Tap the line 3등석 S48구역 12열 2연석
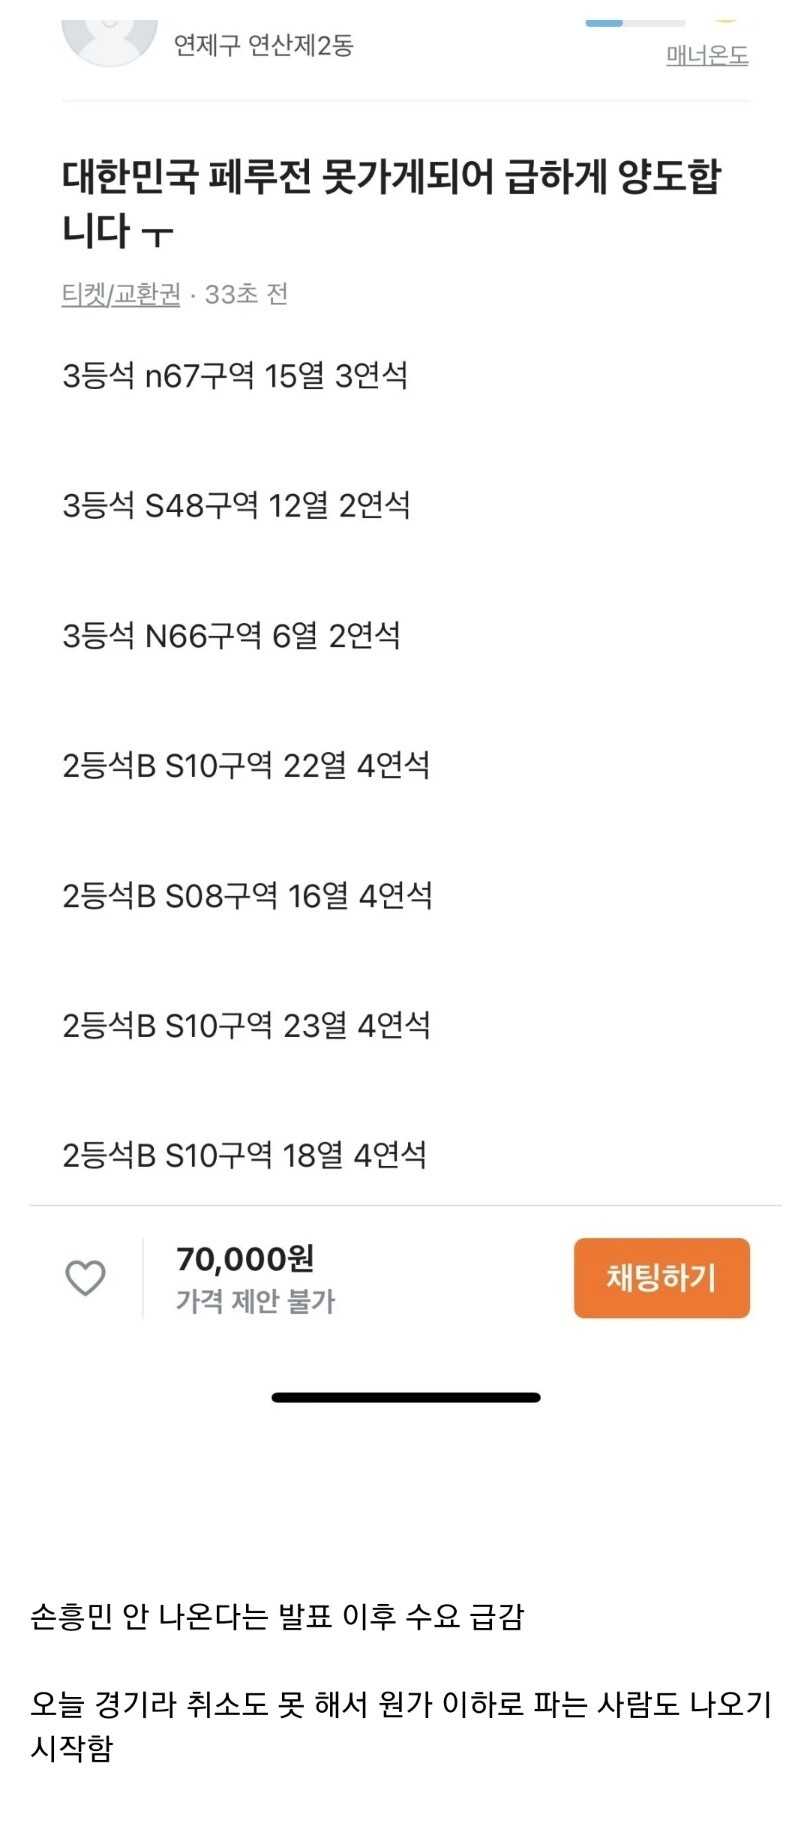The width and height of the screenshot is (809, 1839). [236, 506]
